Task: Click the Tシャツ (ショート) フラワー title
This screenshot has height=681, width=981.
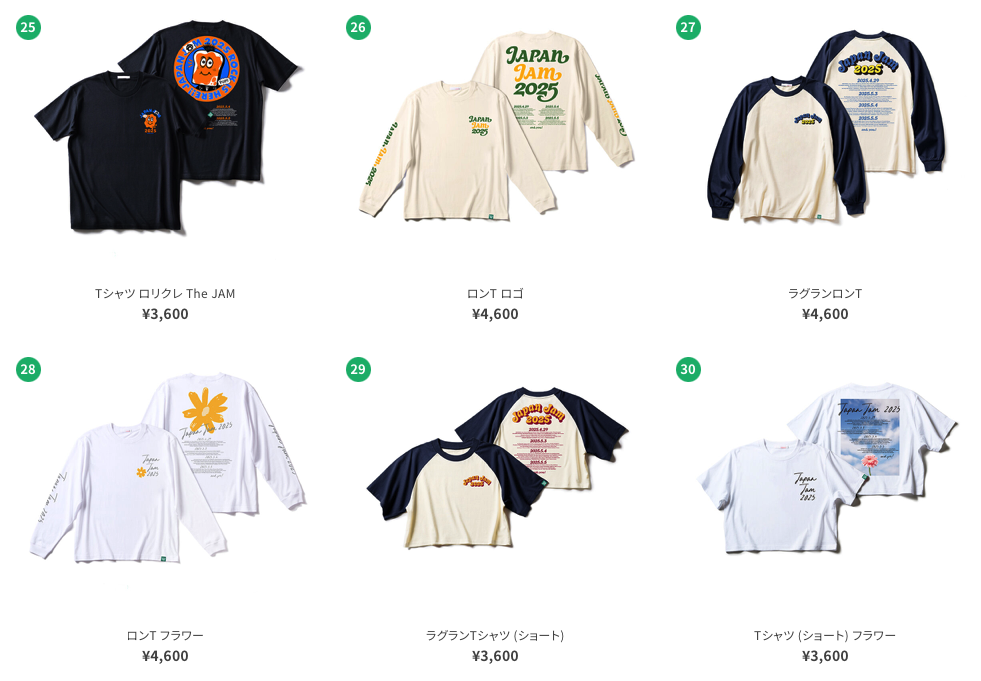Action: point(825,635)
